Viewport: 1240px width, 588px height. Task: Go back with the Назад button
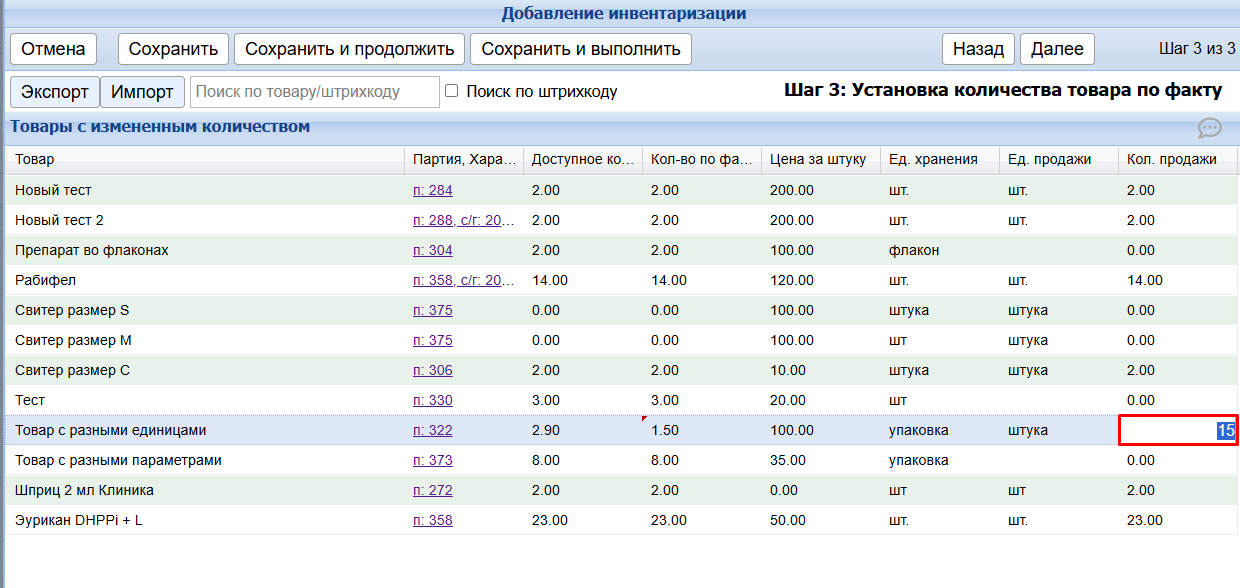978,49
